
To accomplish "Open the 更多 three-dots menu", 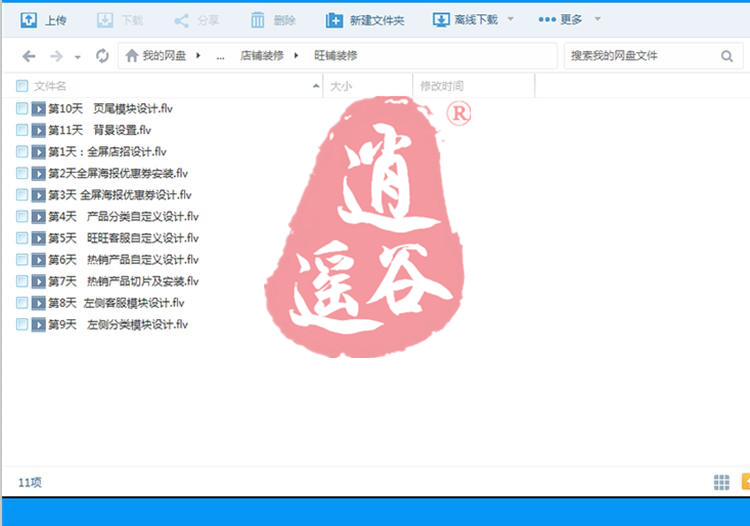I will point(547,20).
